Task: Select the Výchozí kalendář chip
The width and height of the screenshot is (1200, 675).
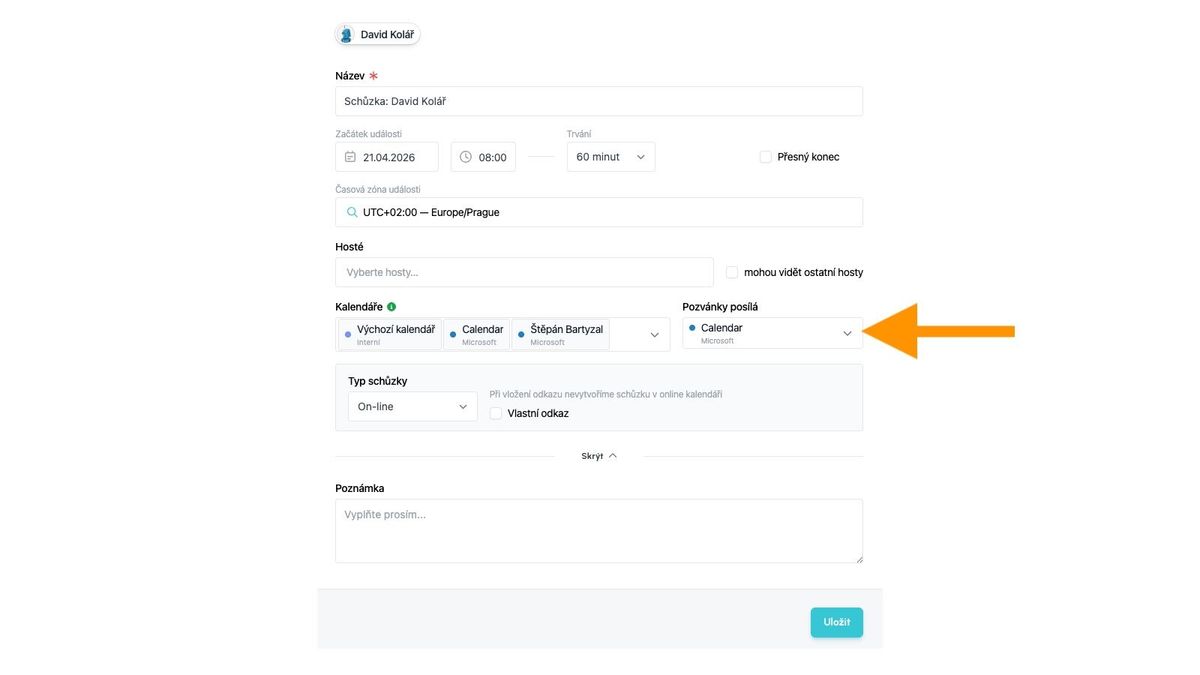Action: tap(391, 334)
